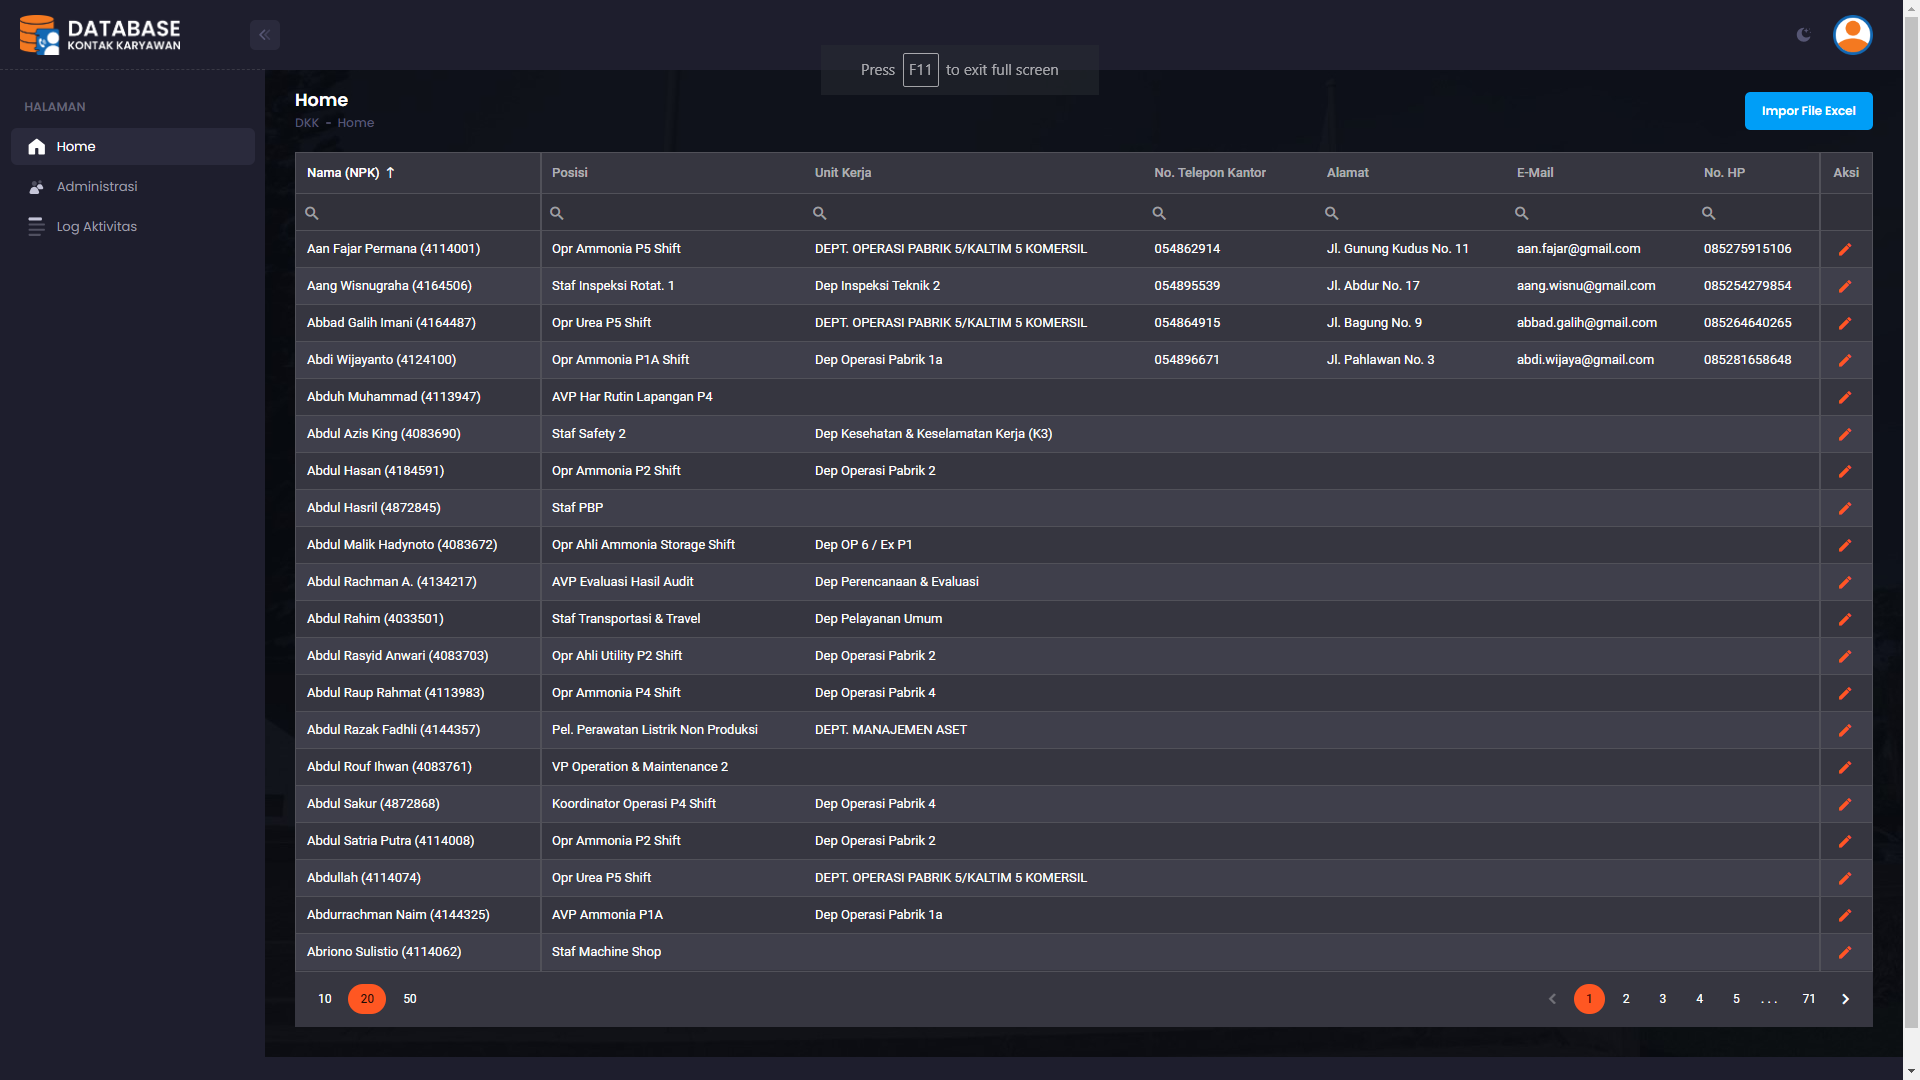Click the Home breadcrumb link
Image resolution: width=1920 pixels, height=1080 pixels.
pyautogui.click(x=356, y=123)
